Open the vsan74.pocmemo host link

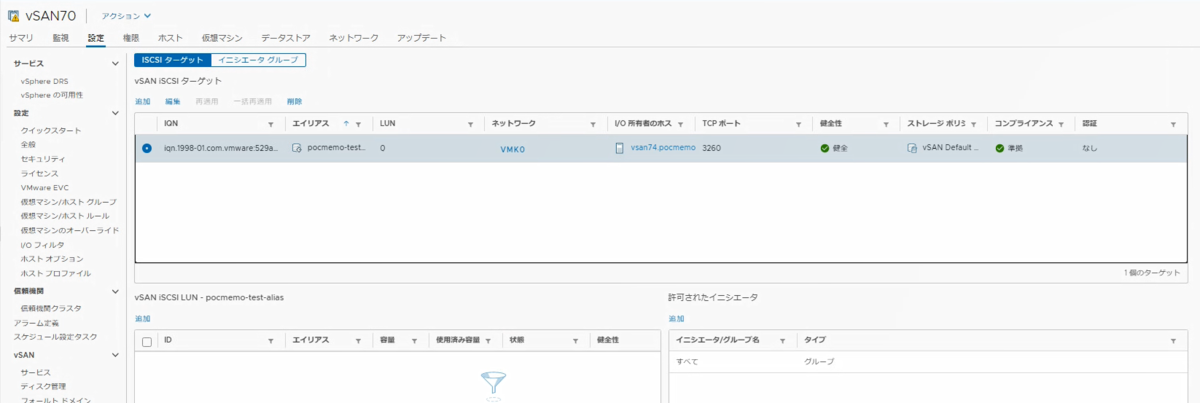click(x=662, y=147)
